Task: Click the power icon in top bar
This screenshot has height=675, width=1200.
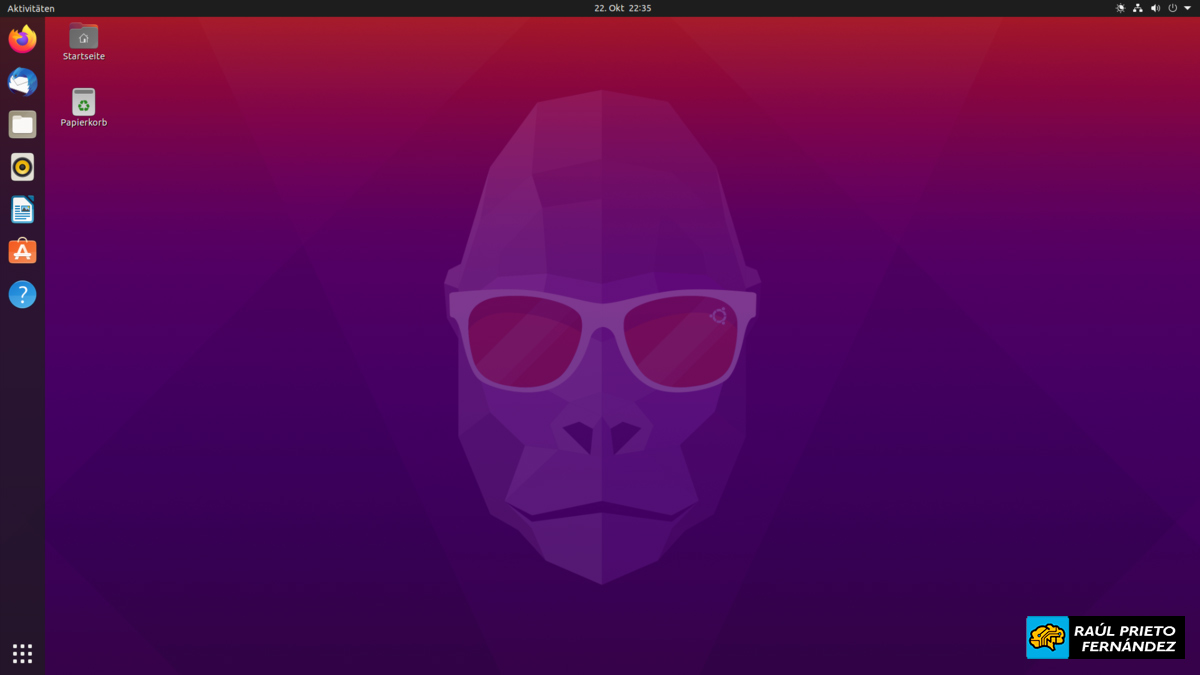Action: (1173, 8)
